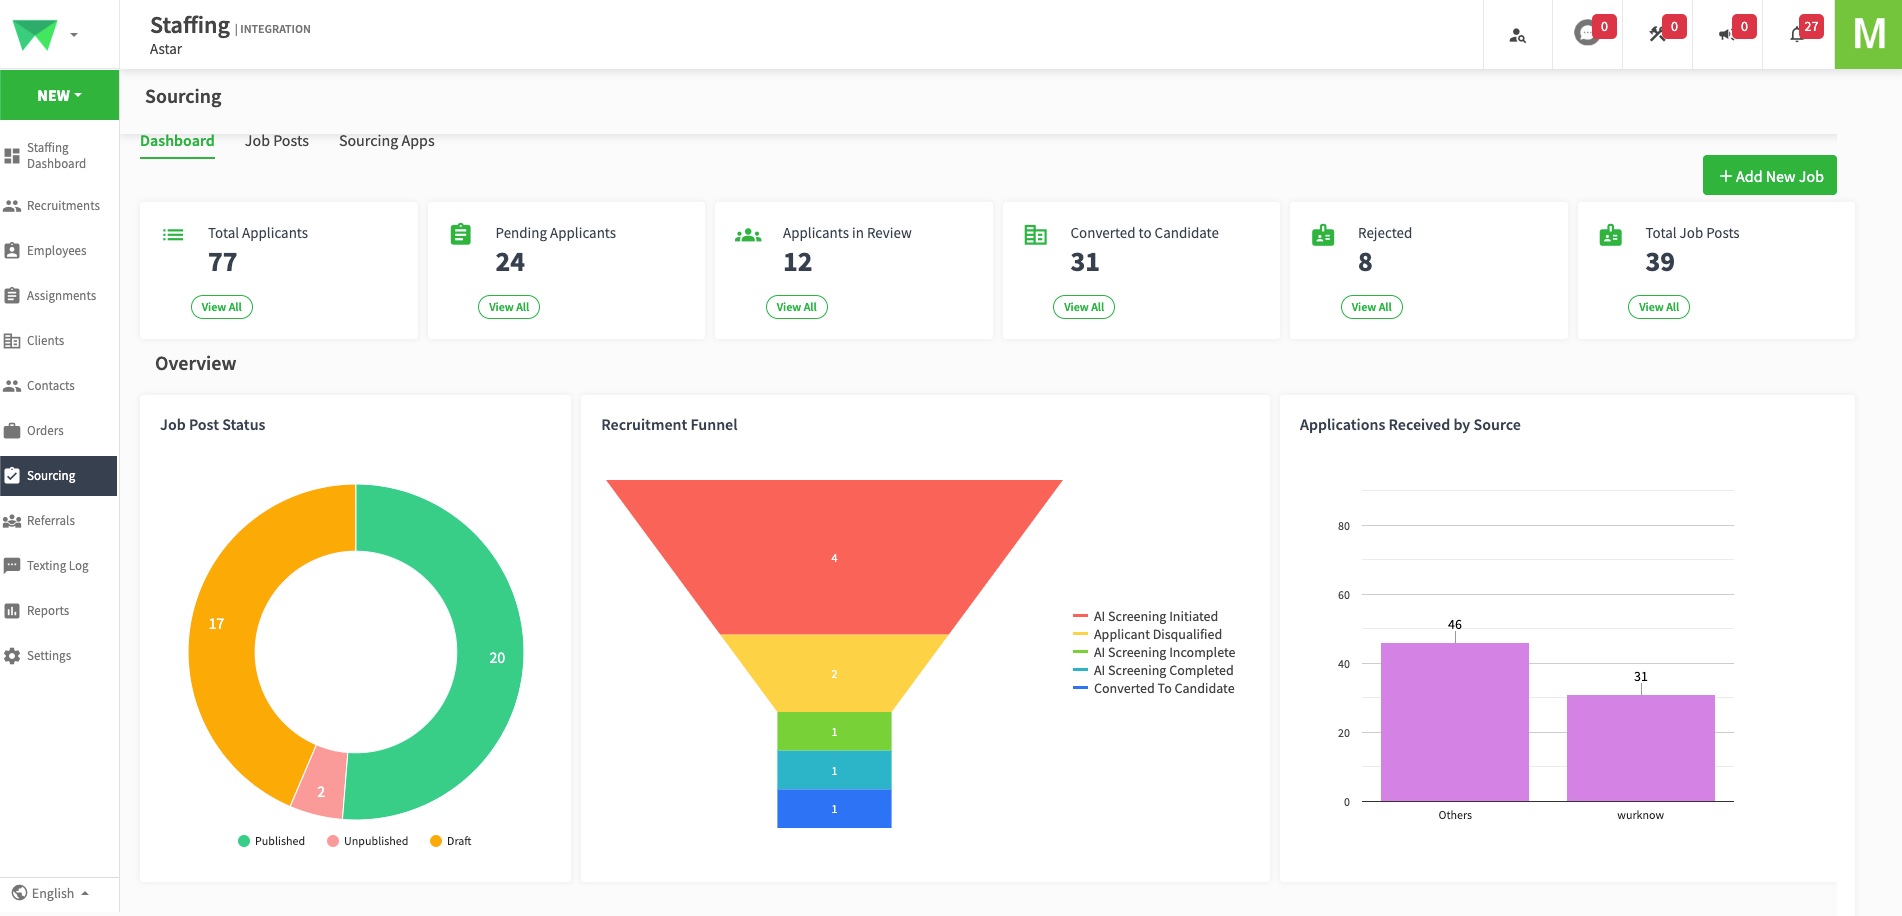Open the user search icon in header

click(x=1517, y=35)
